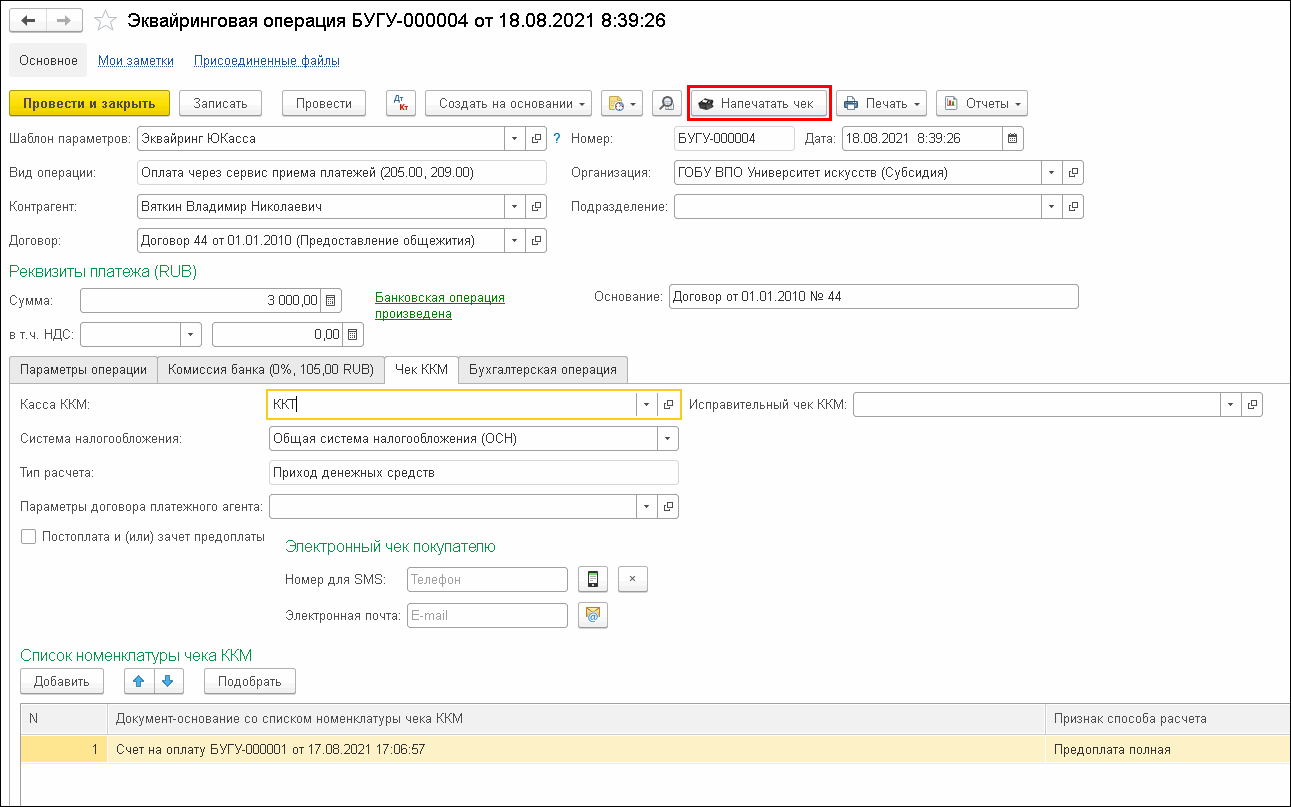Click cell Предоплата полная
1291x807 pixels.
click(1167, 749)
